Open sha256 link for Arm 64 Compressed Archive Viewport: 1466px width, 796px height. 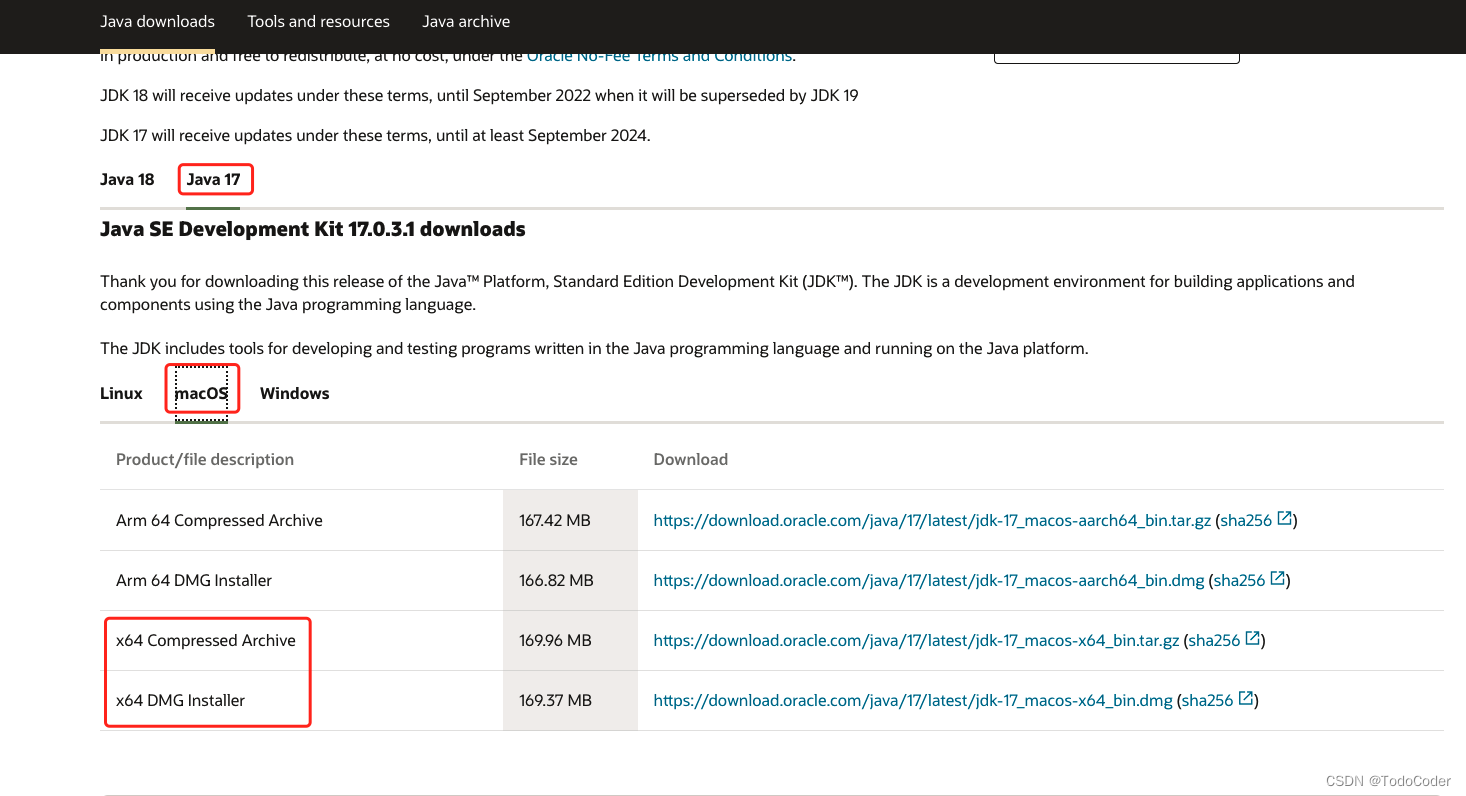(1246, 521)
